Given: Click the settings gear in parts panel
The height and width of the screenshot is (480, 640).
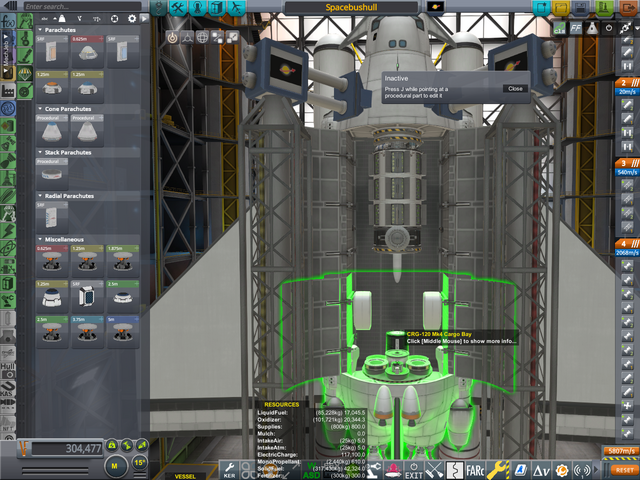Looking at the screenshot, I should 132,19.
